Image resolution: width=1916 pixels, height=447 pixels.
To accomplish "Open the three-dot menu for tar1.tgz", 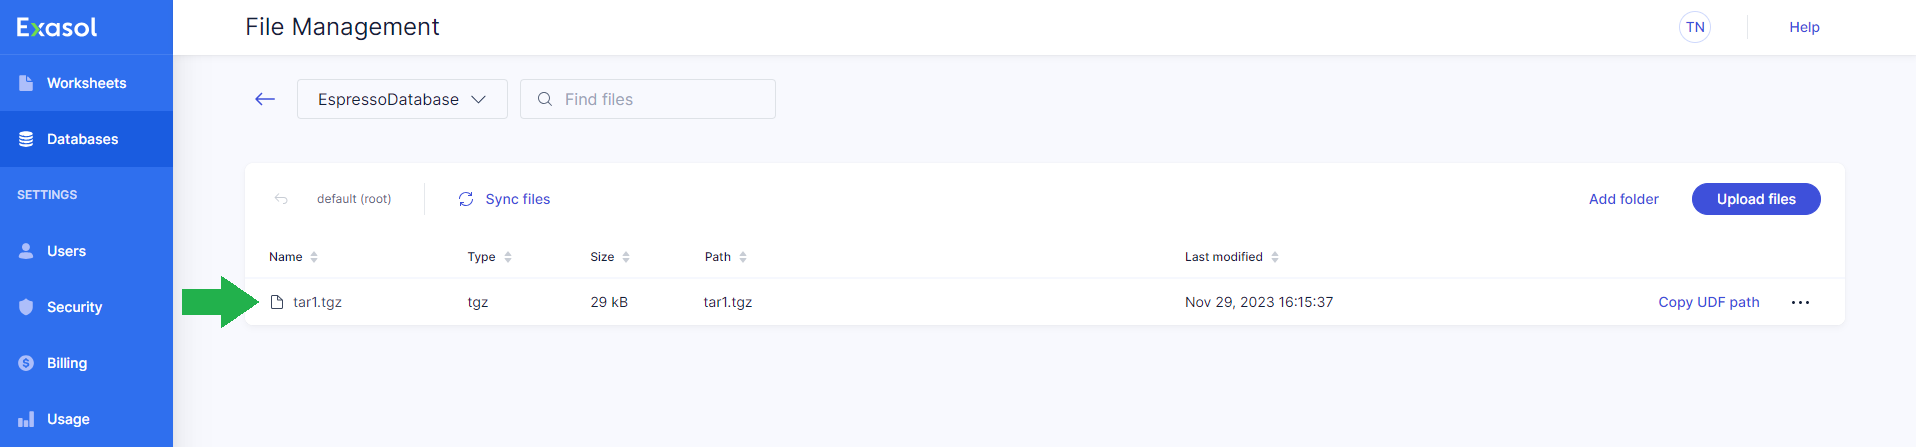I will point(1800,302).
